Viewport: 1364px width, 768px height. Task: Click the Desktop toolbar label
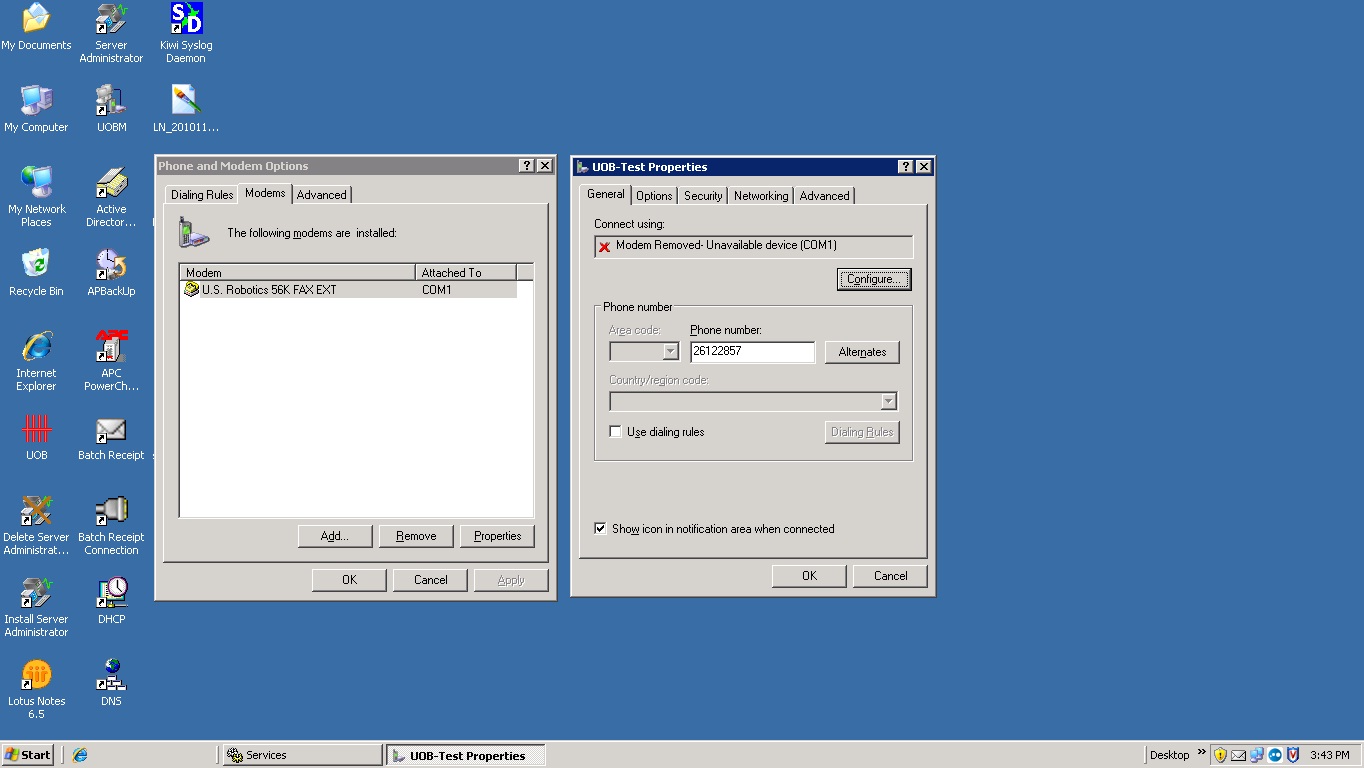pos(1169,755)
